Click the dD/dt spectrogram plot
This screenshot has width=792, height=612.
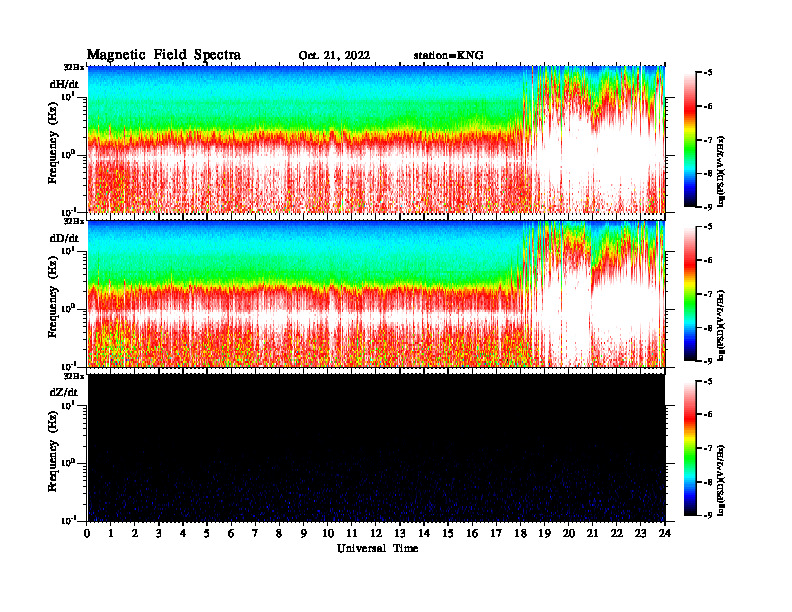[376, 294]
